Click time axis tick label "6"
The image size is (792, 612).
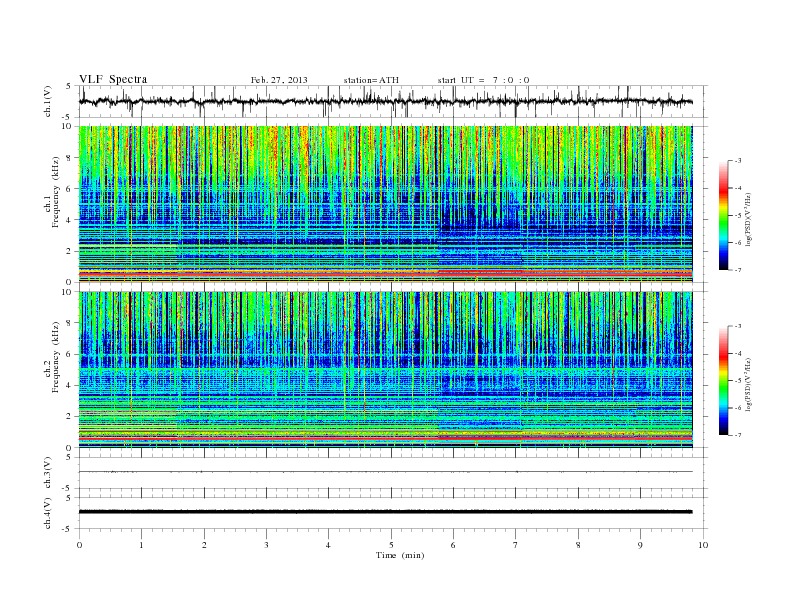[454, 545]
